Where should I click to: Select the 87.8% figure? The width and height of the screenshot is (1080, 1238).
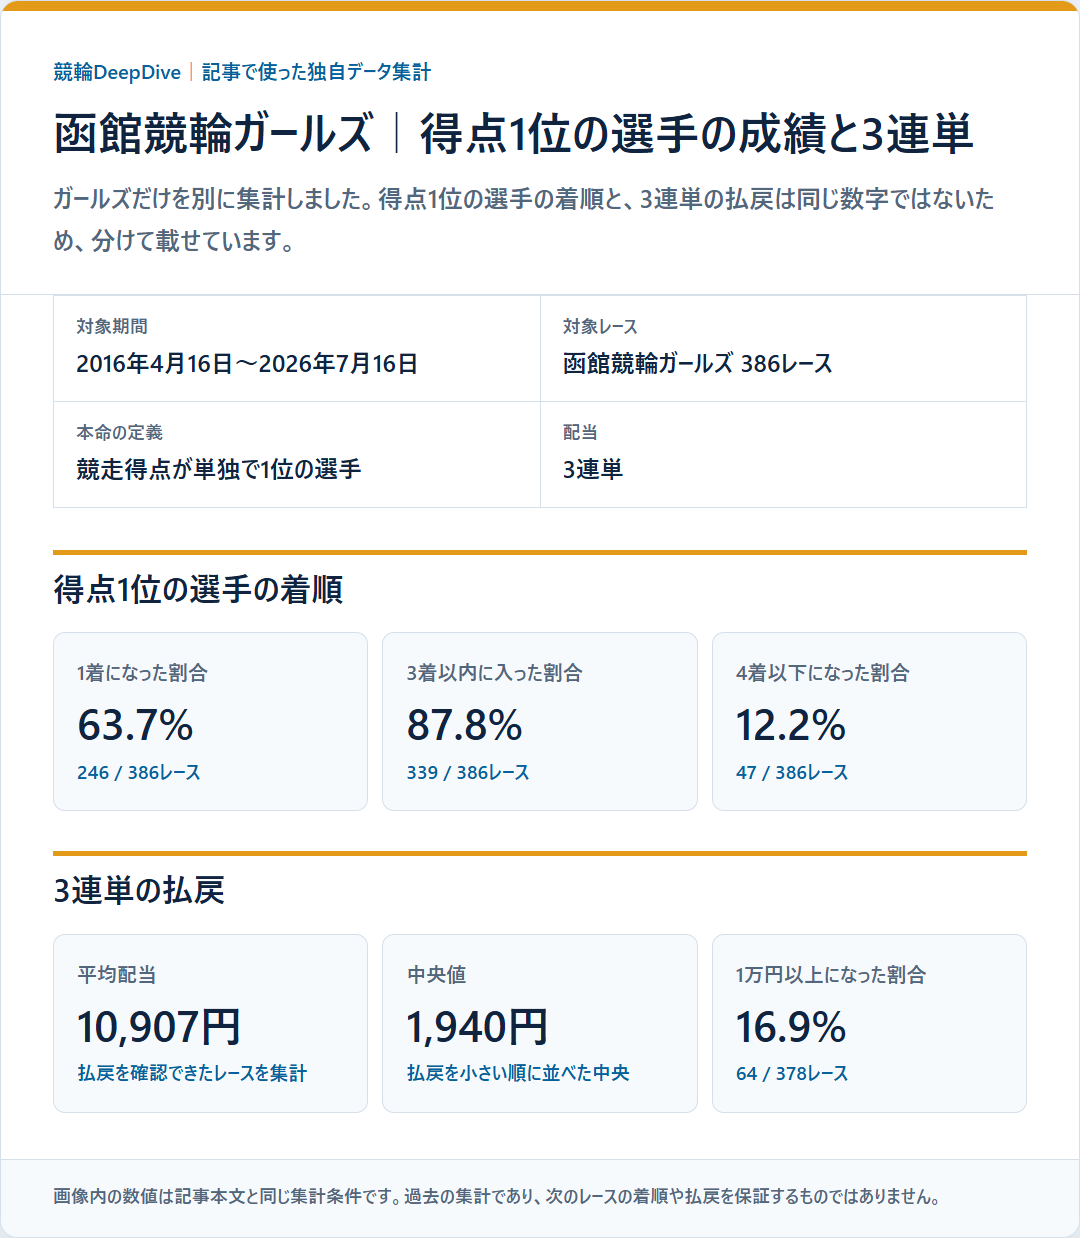click(464, 725)
